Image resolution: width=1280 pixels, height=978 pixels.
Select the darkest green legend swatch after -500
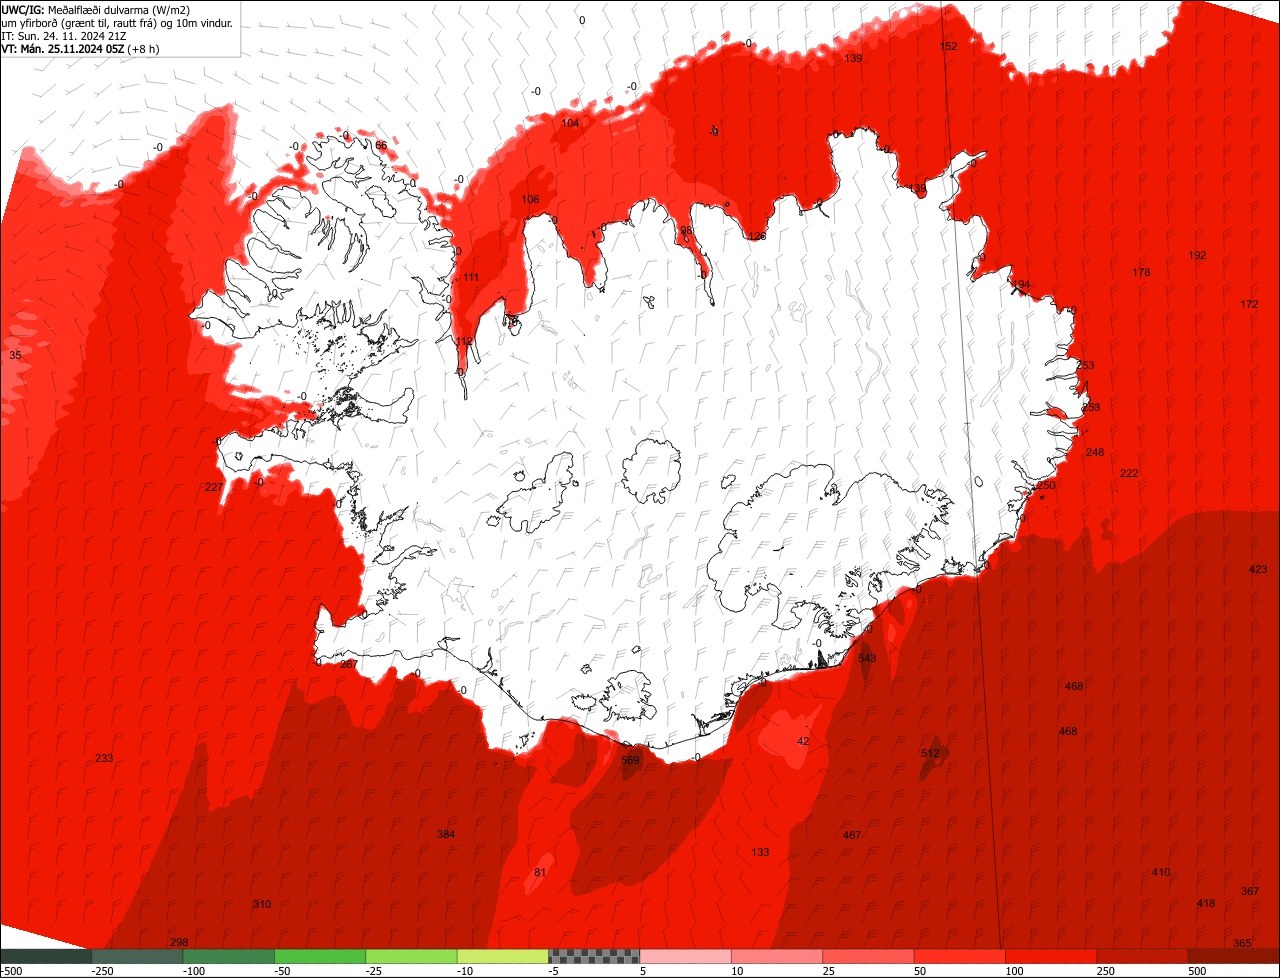46,957
